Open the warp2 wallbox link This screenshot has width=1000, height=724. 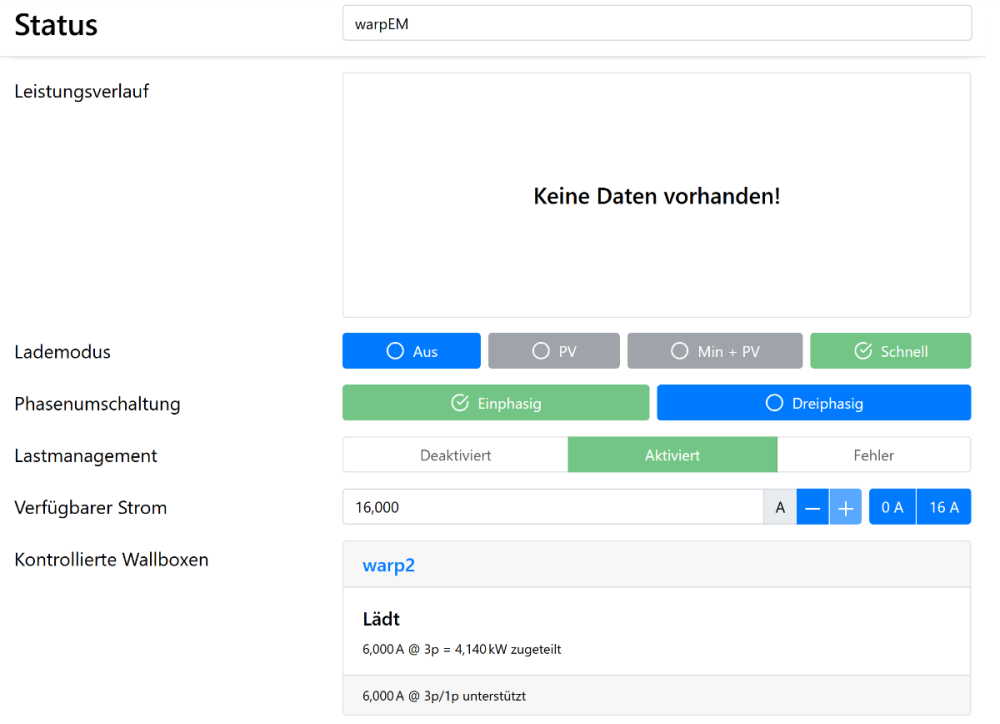point(388,565)
